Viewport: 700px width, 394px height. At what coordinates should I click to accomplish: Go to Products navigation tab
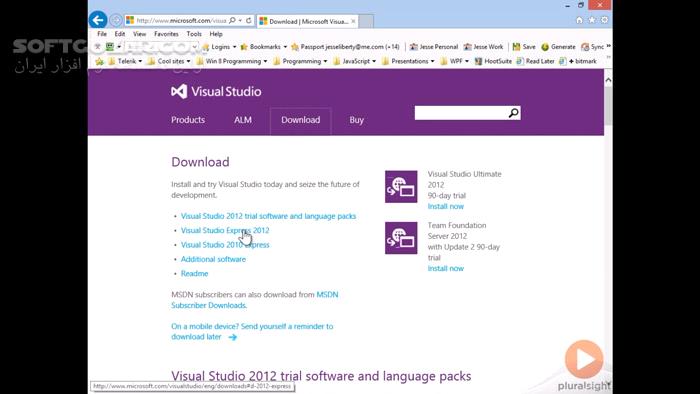188,120
